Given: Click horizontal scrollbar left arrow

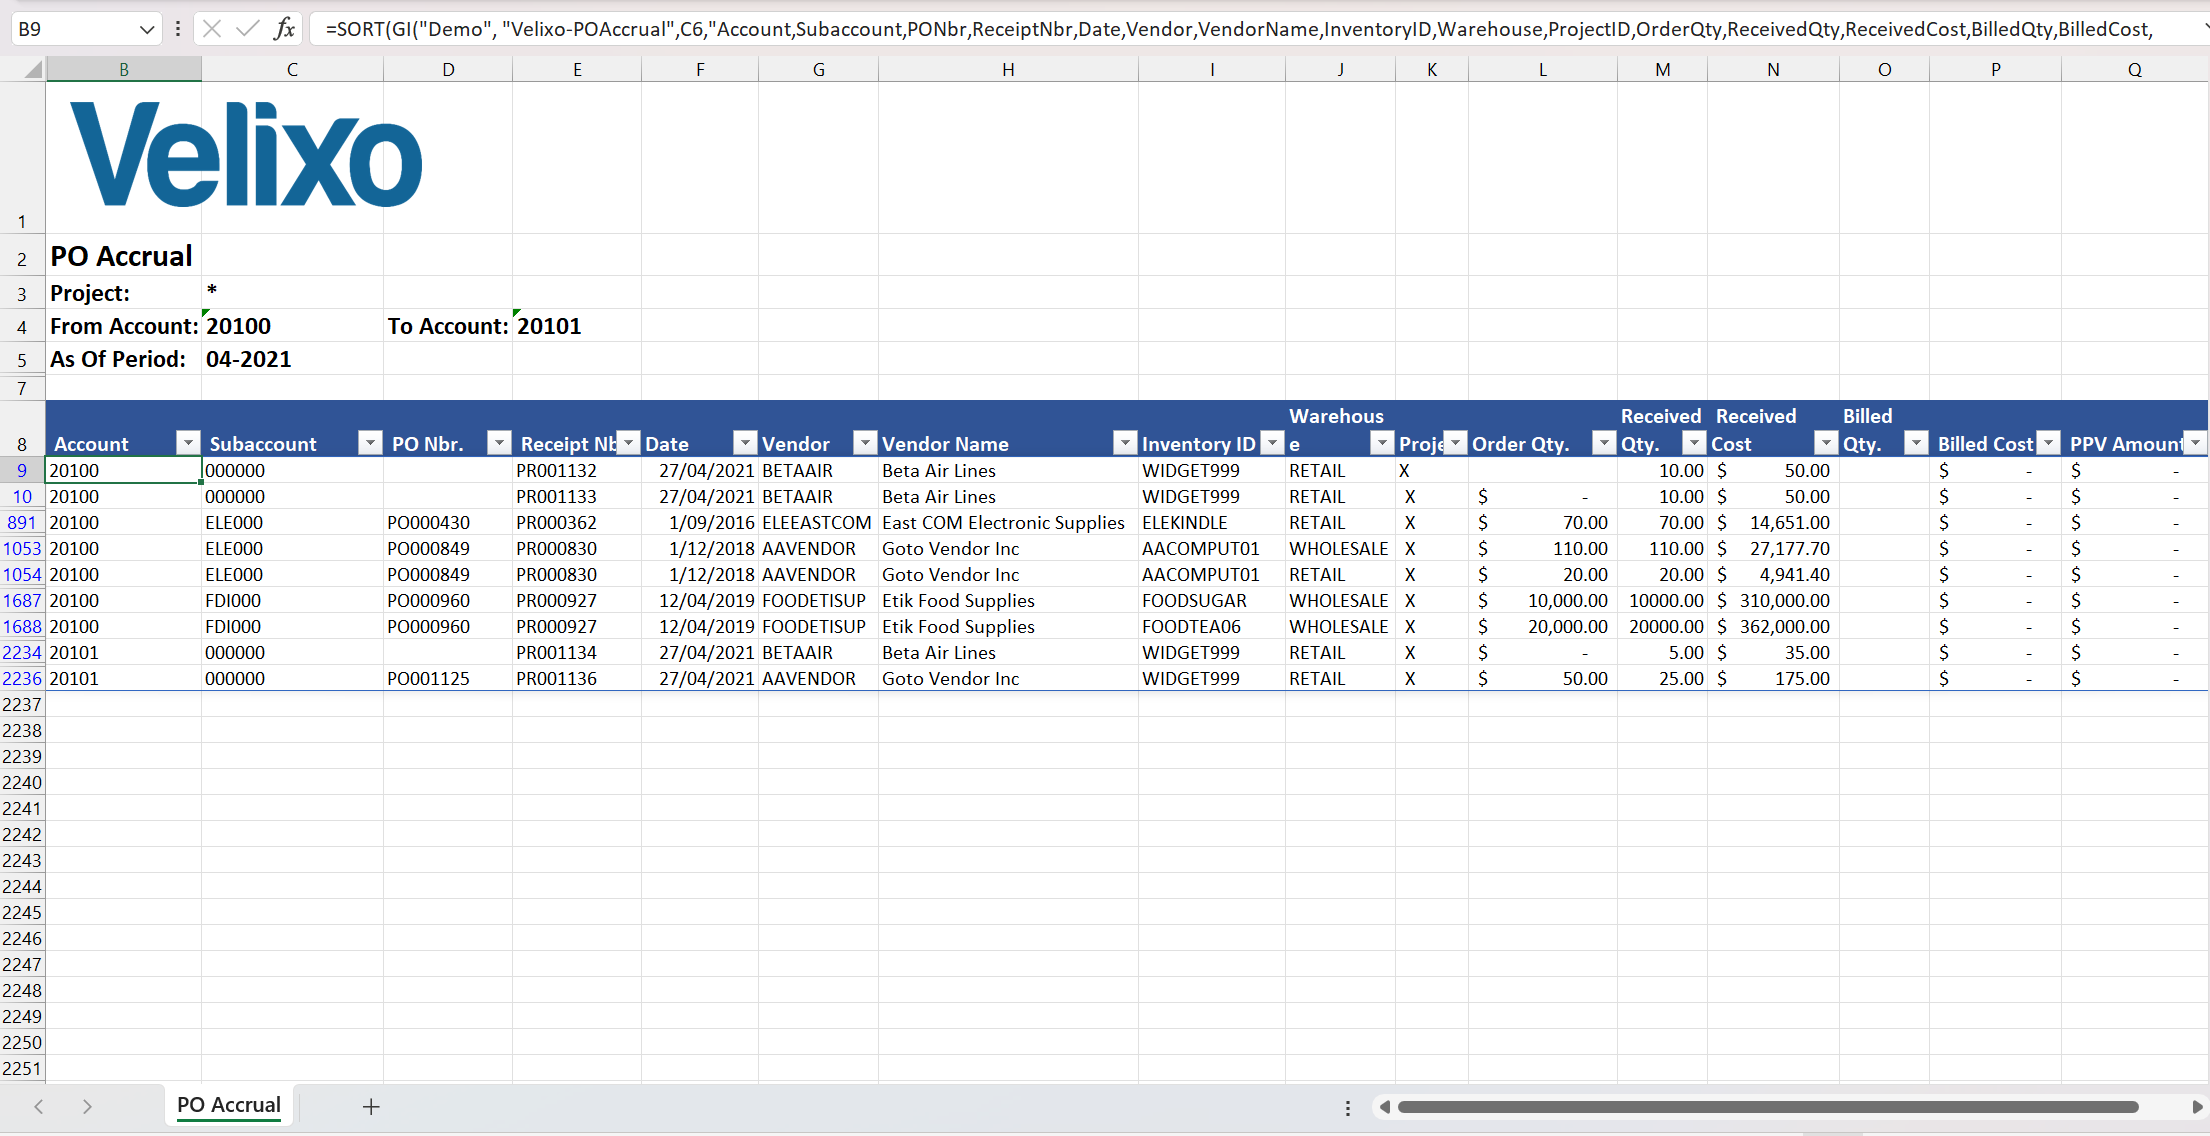Looking at the screenshot, I should pos(1384,1107).
